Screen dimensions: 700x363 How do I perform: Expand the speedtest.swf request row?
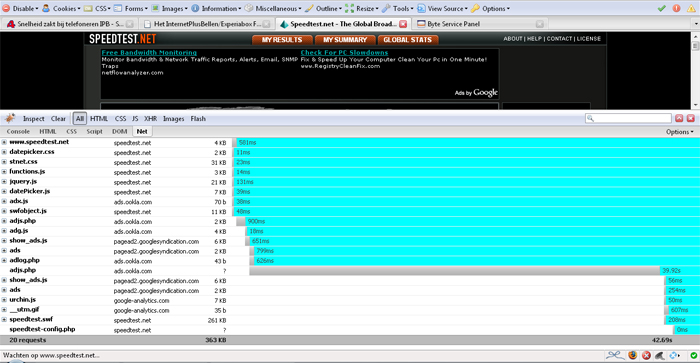(4, 319)
